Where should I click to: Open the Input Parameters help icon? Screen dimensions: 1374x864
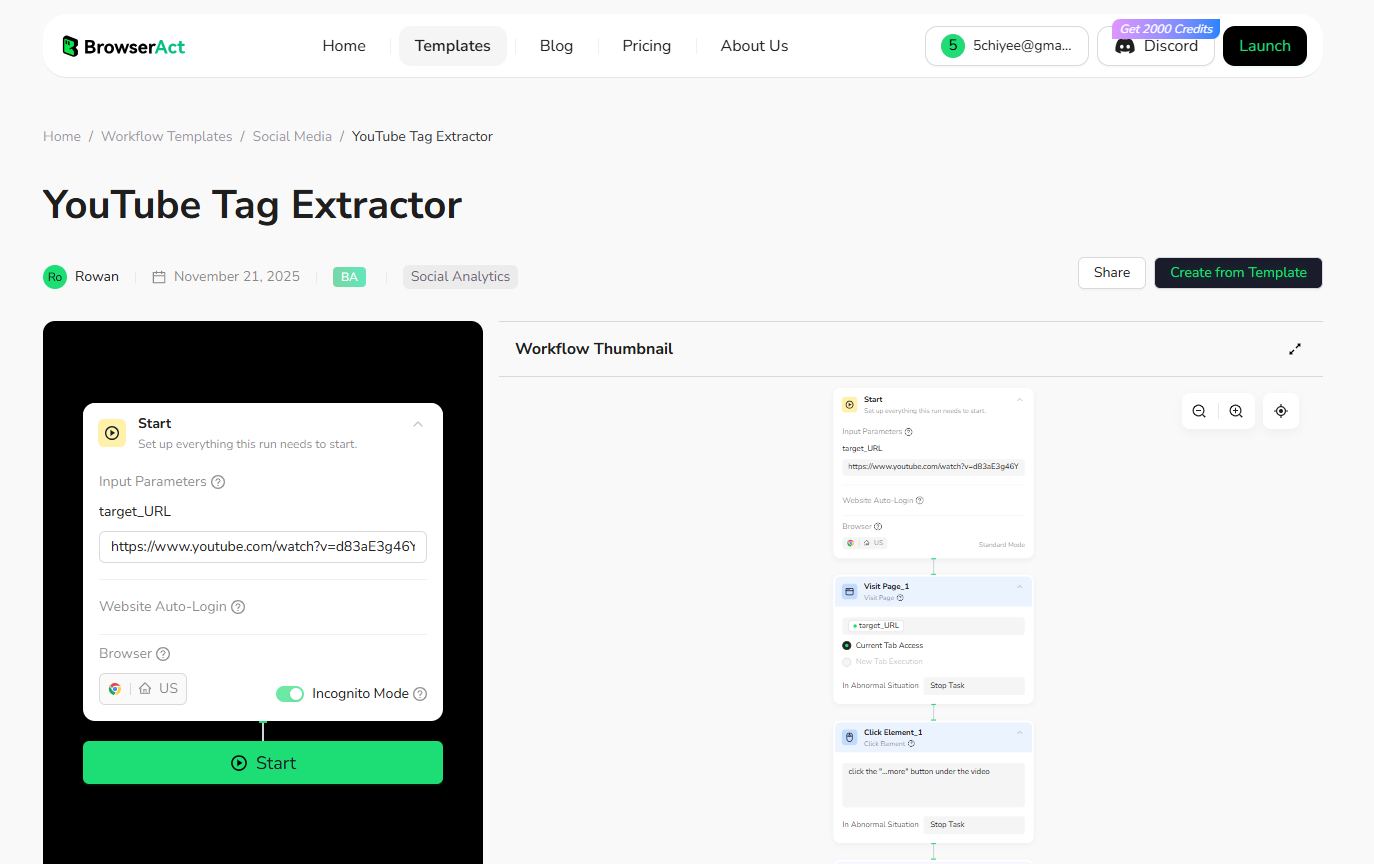[x=218, y=481]
